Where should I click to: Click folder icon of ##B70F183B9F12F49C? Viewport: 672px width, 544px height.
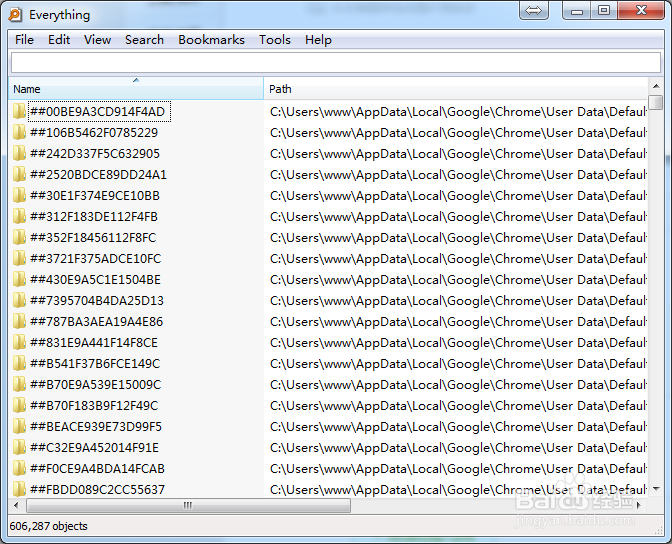(19, 406)
